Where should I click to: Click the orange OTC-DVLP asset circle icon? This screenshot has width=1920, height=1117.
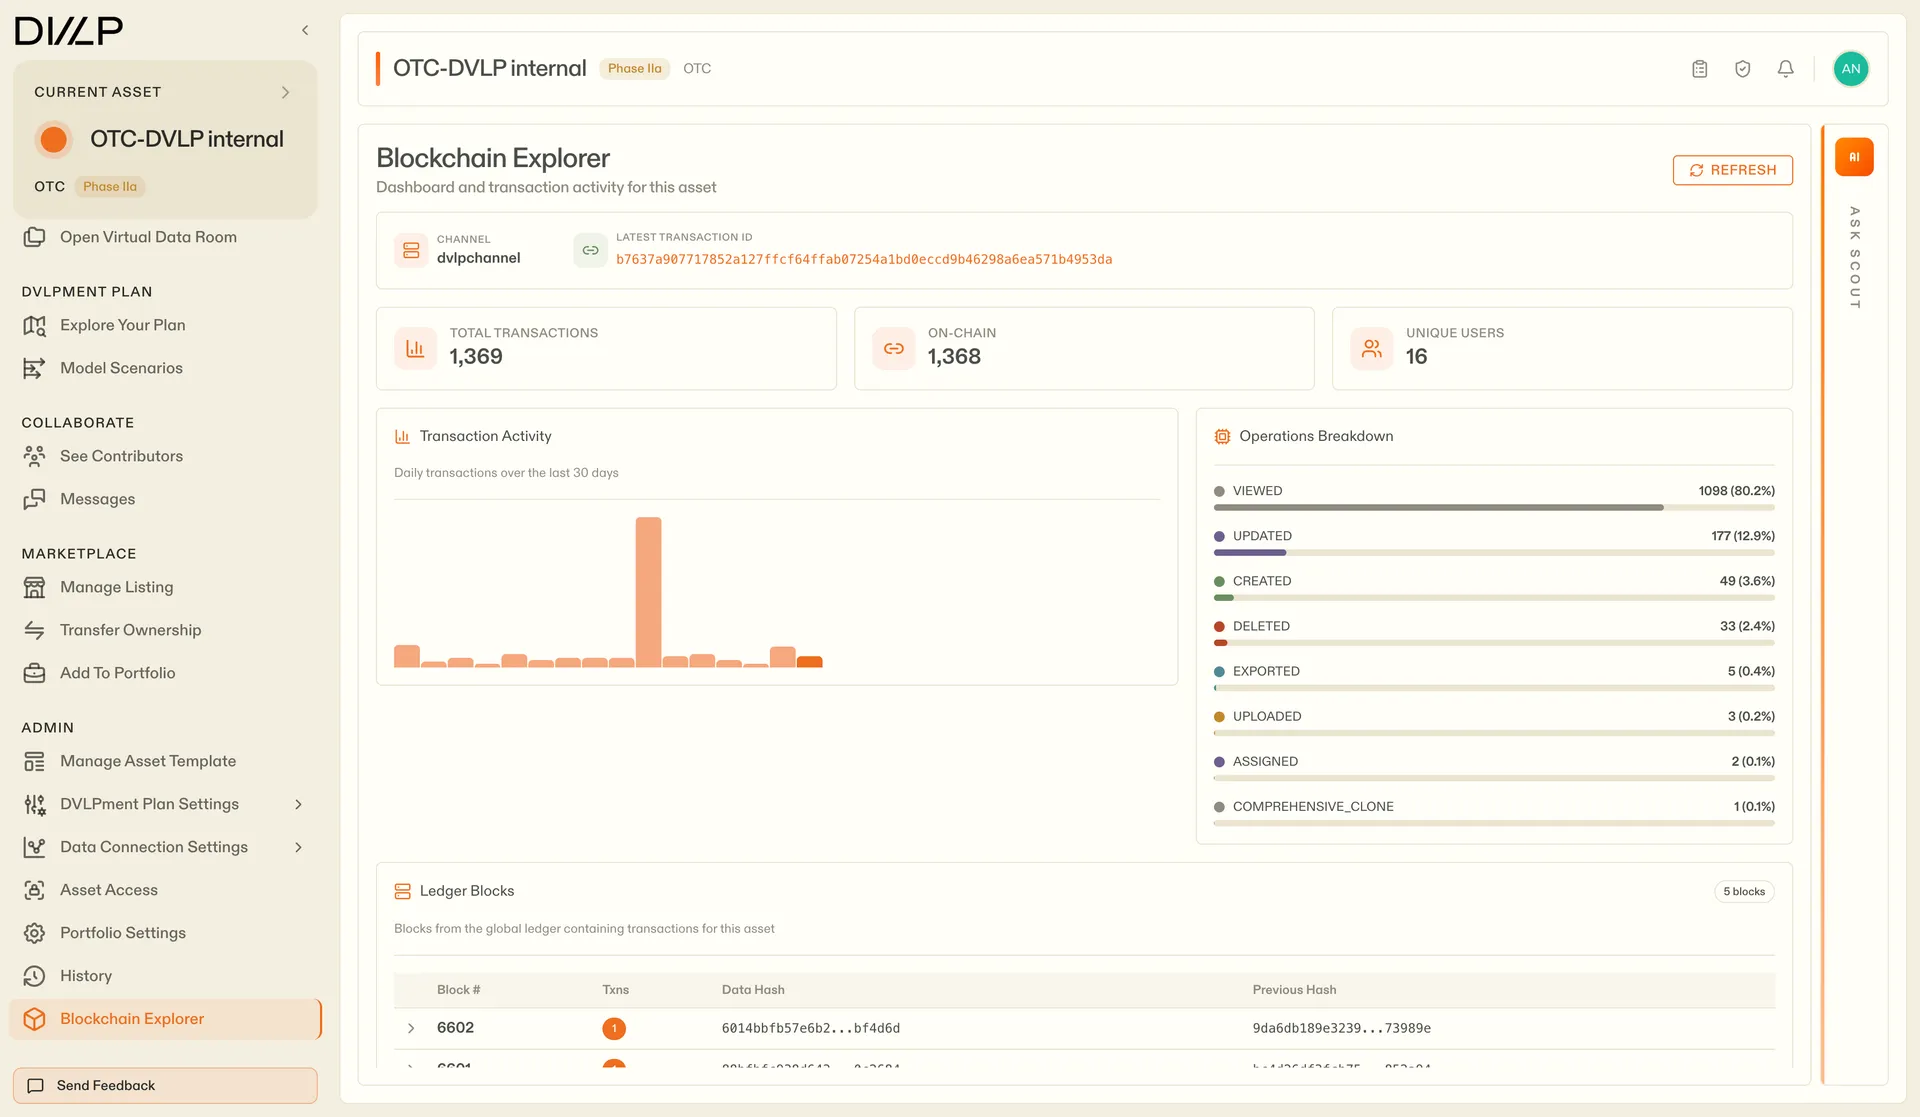coord(54,139)
